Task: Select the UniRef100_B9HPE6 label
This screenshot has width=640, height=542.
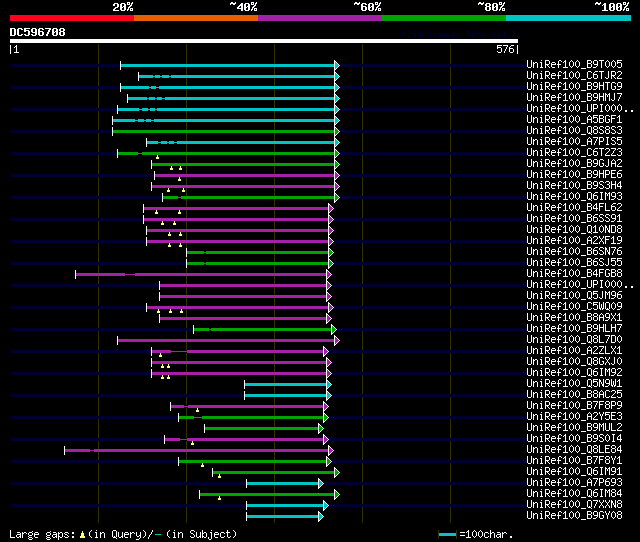Action: coord(574,174)
